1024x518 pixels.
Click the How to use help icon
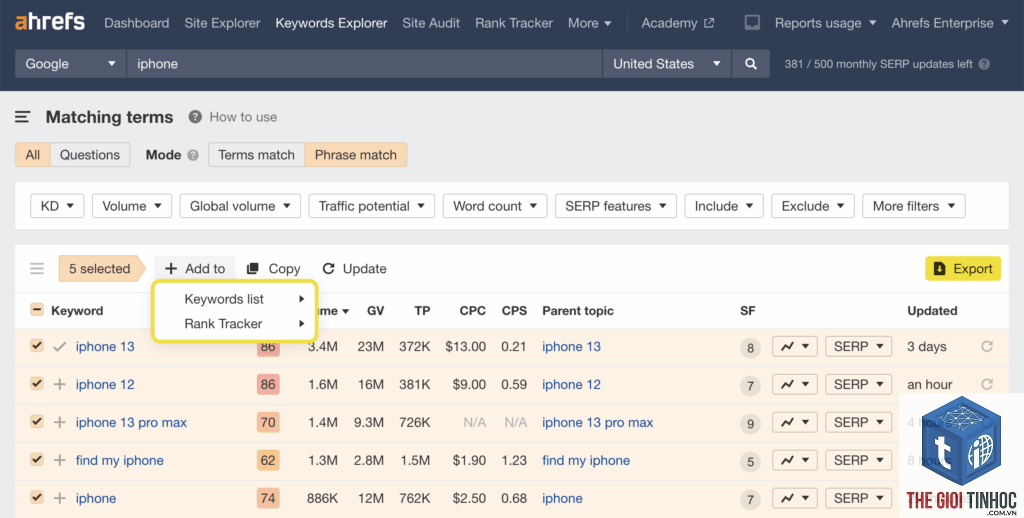pyautogui.click(x=195, y=117)
